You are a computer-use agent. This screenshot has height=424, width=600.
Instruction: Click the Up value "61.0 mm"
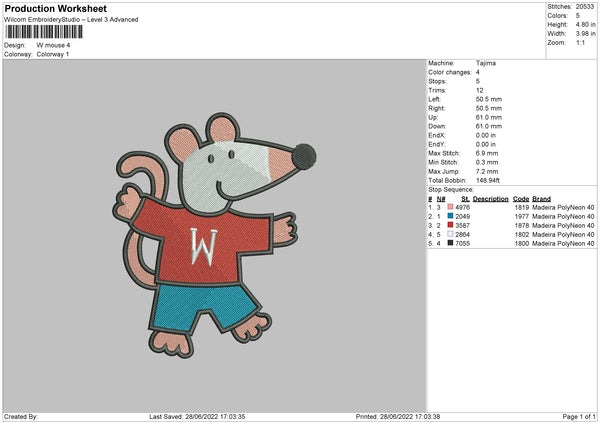point(489,117)
